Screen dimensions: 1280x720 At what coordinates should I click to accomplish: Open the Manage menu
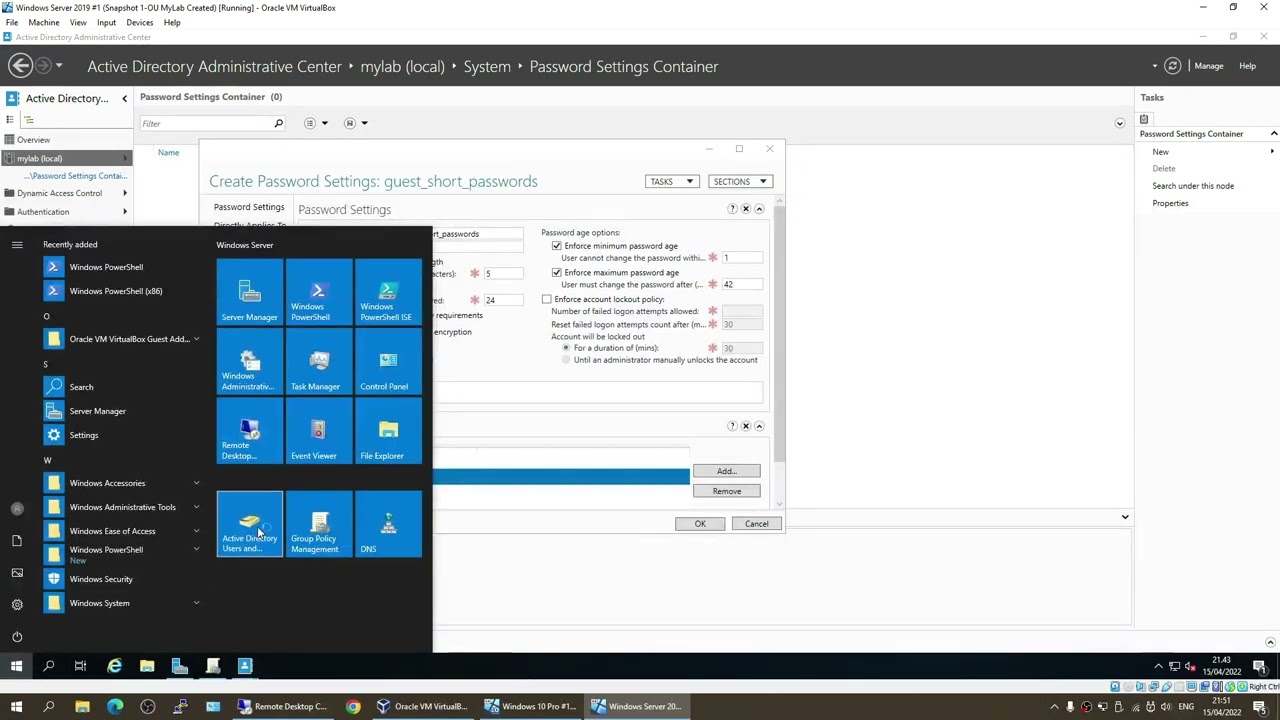click(1208, 66)
